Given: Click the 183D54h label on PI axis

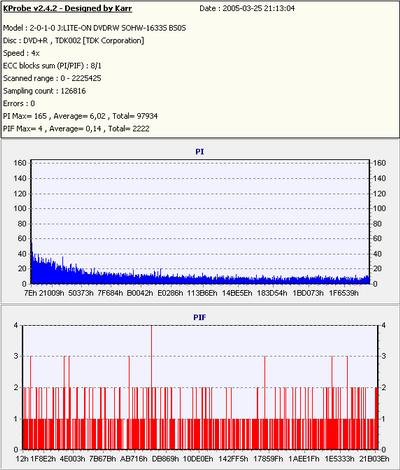Looking at the screenshot, I should tap(272, 293).
